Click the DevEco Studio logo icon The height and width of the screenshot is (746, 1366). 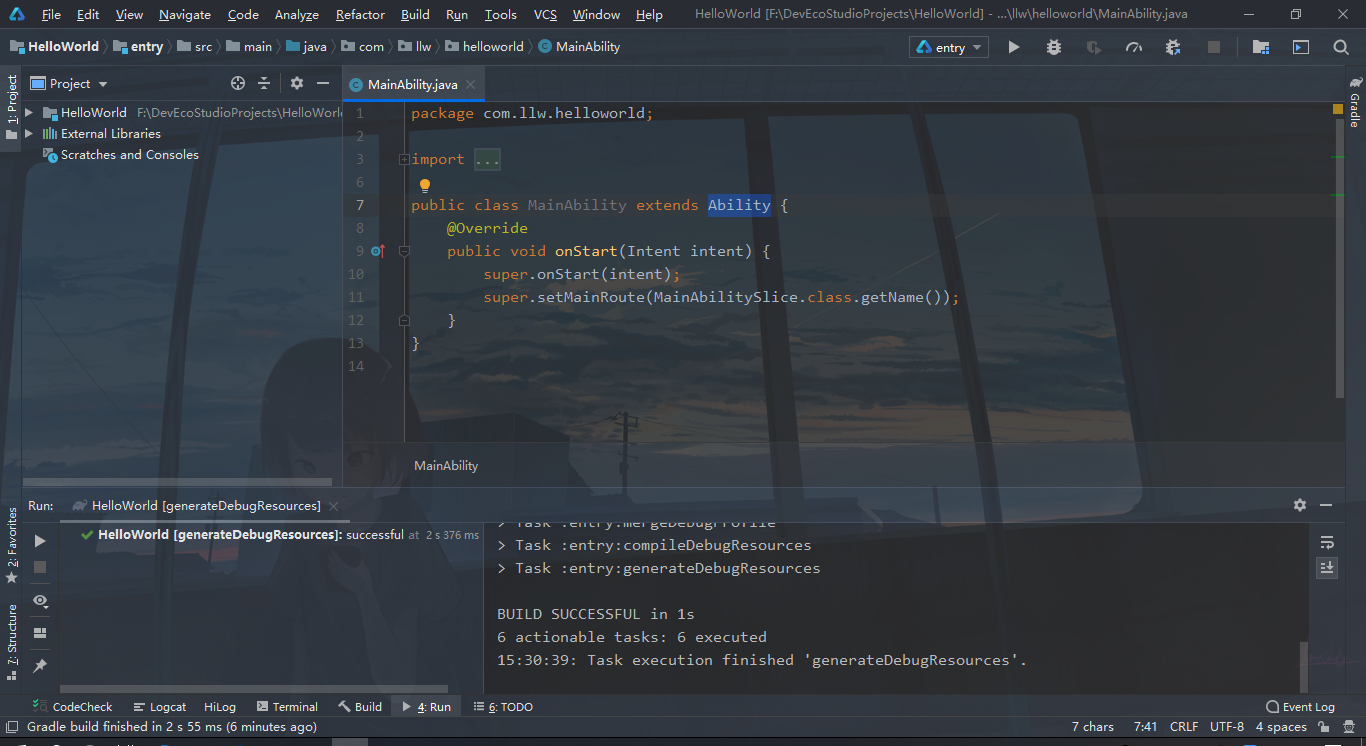[x=17, y=14]
